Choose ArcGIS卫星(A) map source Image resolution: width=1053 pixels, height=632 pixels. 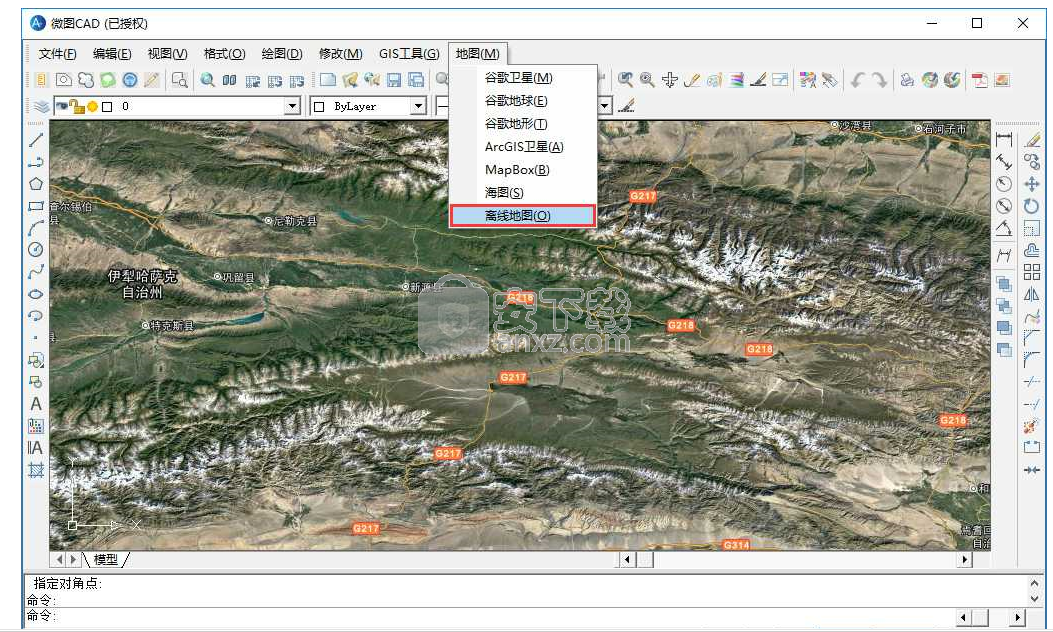(522, 146)
